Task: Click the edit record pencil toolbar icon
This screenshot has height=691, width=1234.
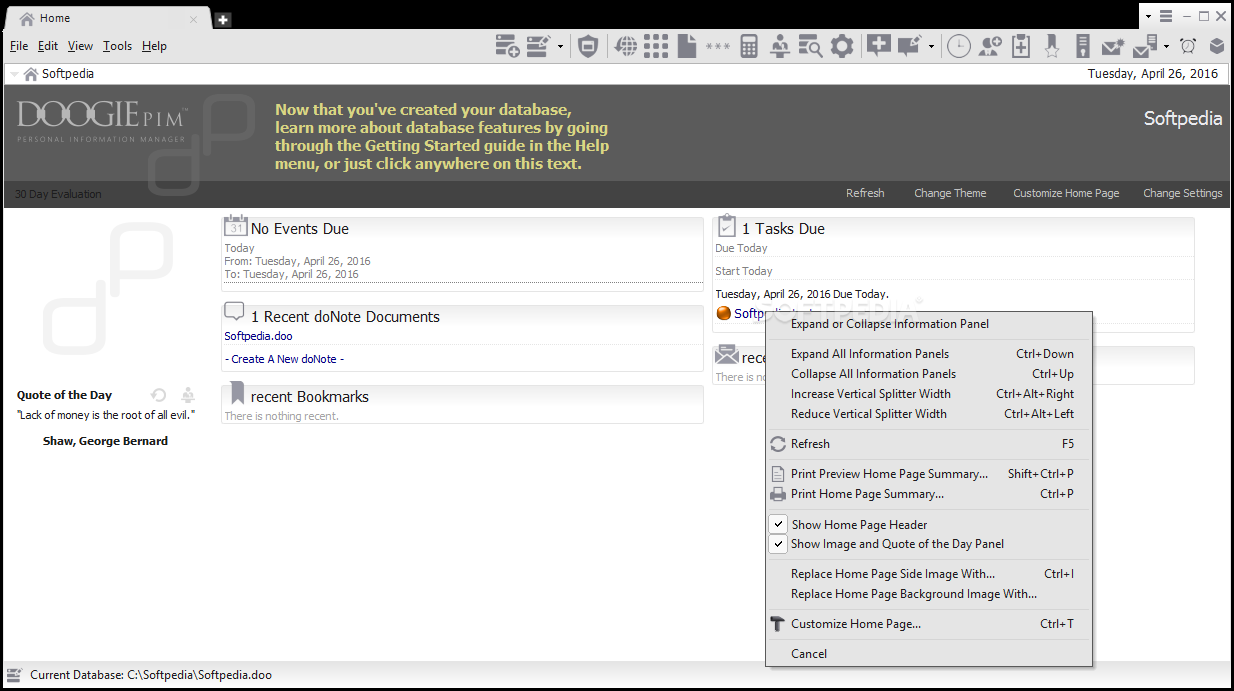Action: (x=538, y=46)
